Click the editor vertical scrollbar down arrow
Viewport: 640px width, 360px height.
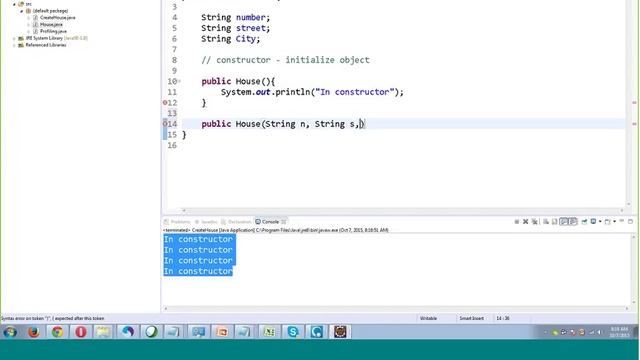coord(629,204)
